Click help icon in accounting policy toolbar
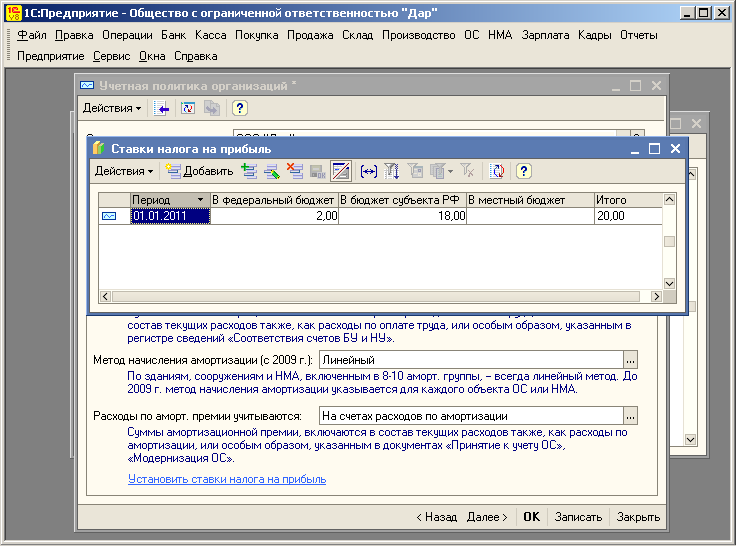 point(239,108)
